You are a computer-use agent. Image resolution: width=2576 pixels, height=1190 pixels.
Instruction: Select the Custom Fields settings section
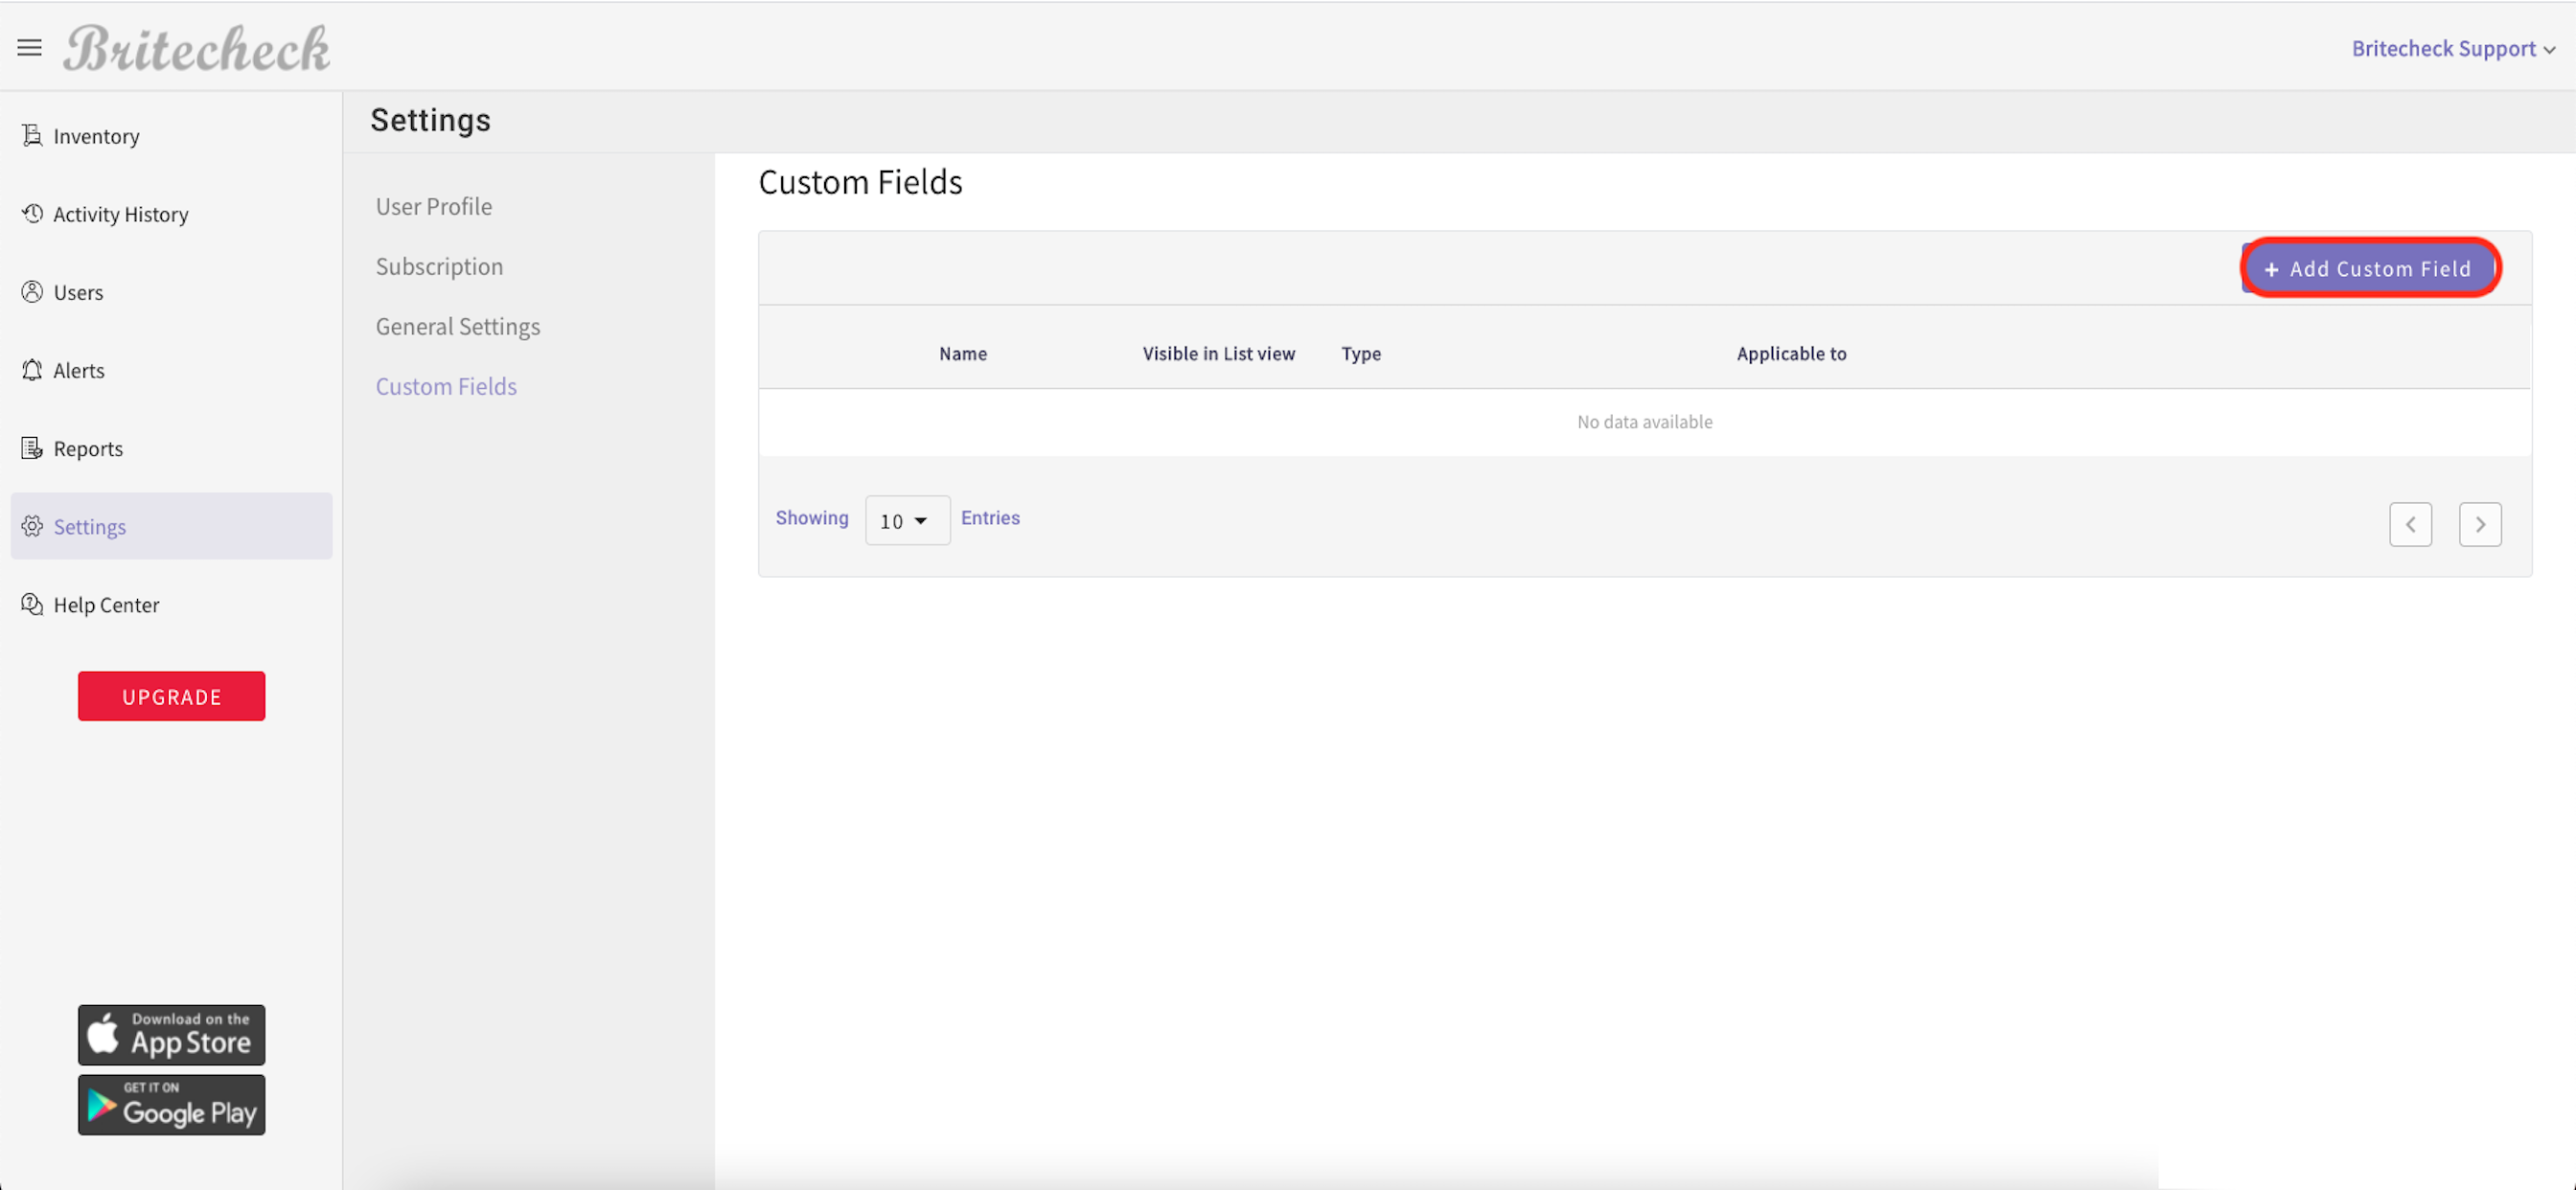[446, 386]
